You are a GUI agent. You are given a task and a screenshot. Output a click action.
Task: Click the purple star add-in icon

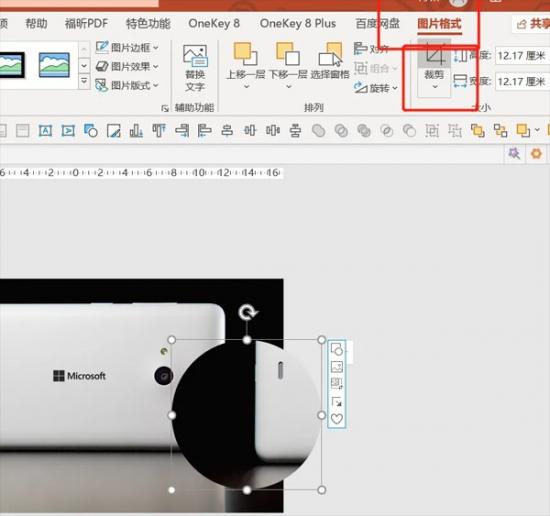click(x=514, y=154)
